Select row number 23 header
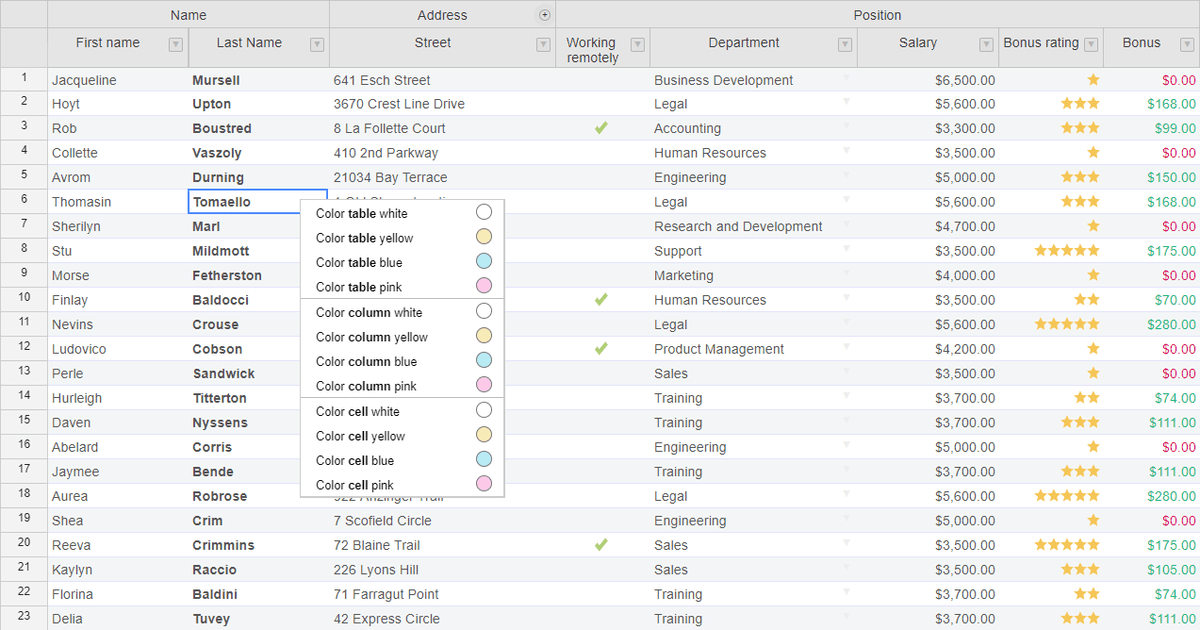The image size is (1200, 630). [24, 618]
